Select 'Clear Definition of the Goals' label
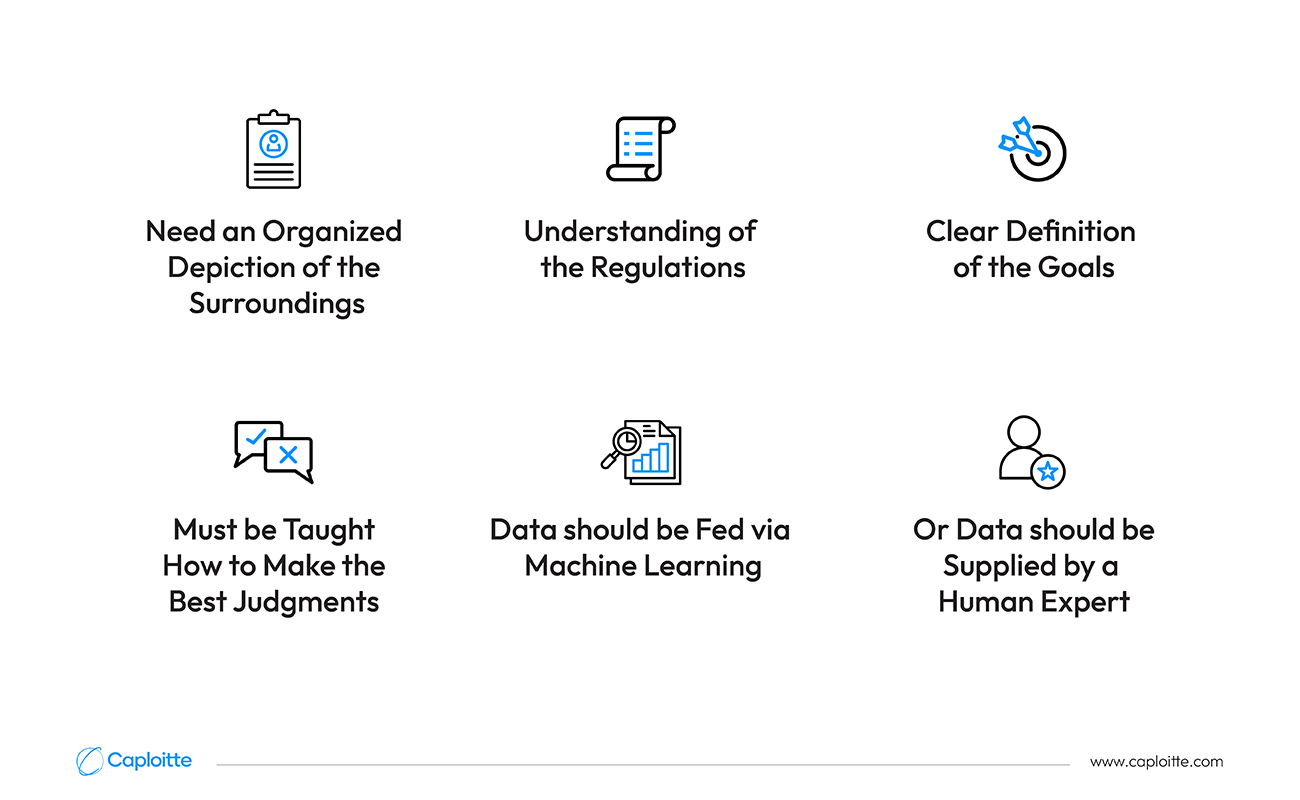 pyautogui.click(x=1032, y=249)
